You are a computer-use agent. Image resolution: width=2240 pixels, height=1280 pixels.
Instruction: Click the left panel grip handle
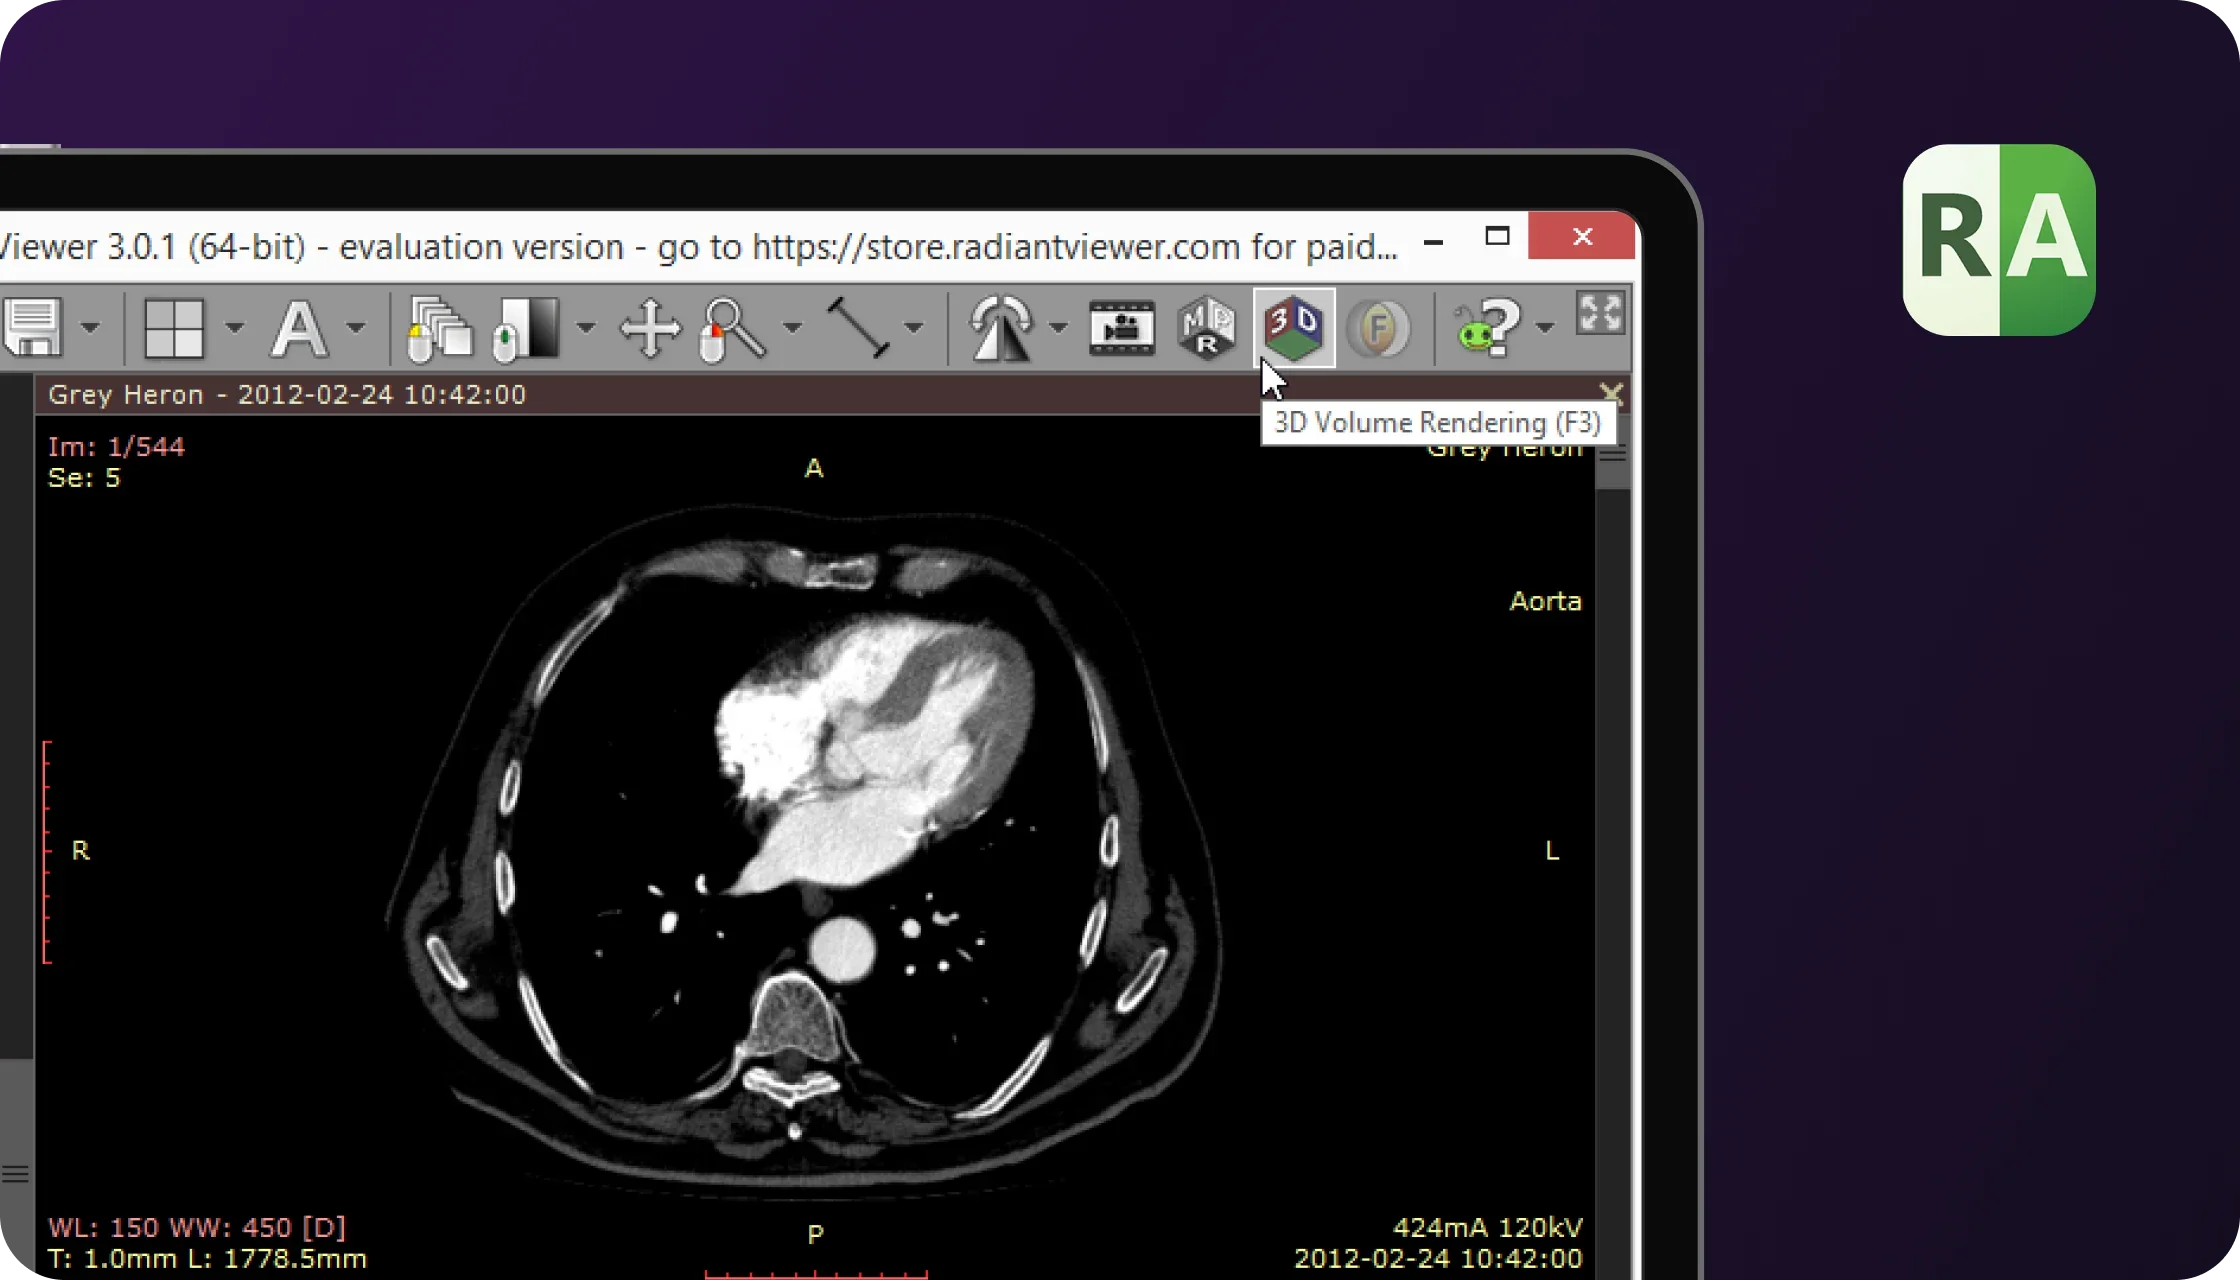click(x=14, y=1174)
